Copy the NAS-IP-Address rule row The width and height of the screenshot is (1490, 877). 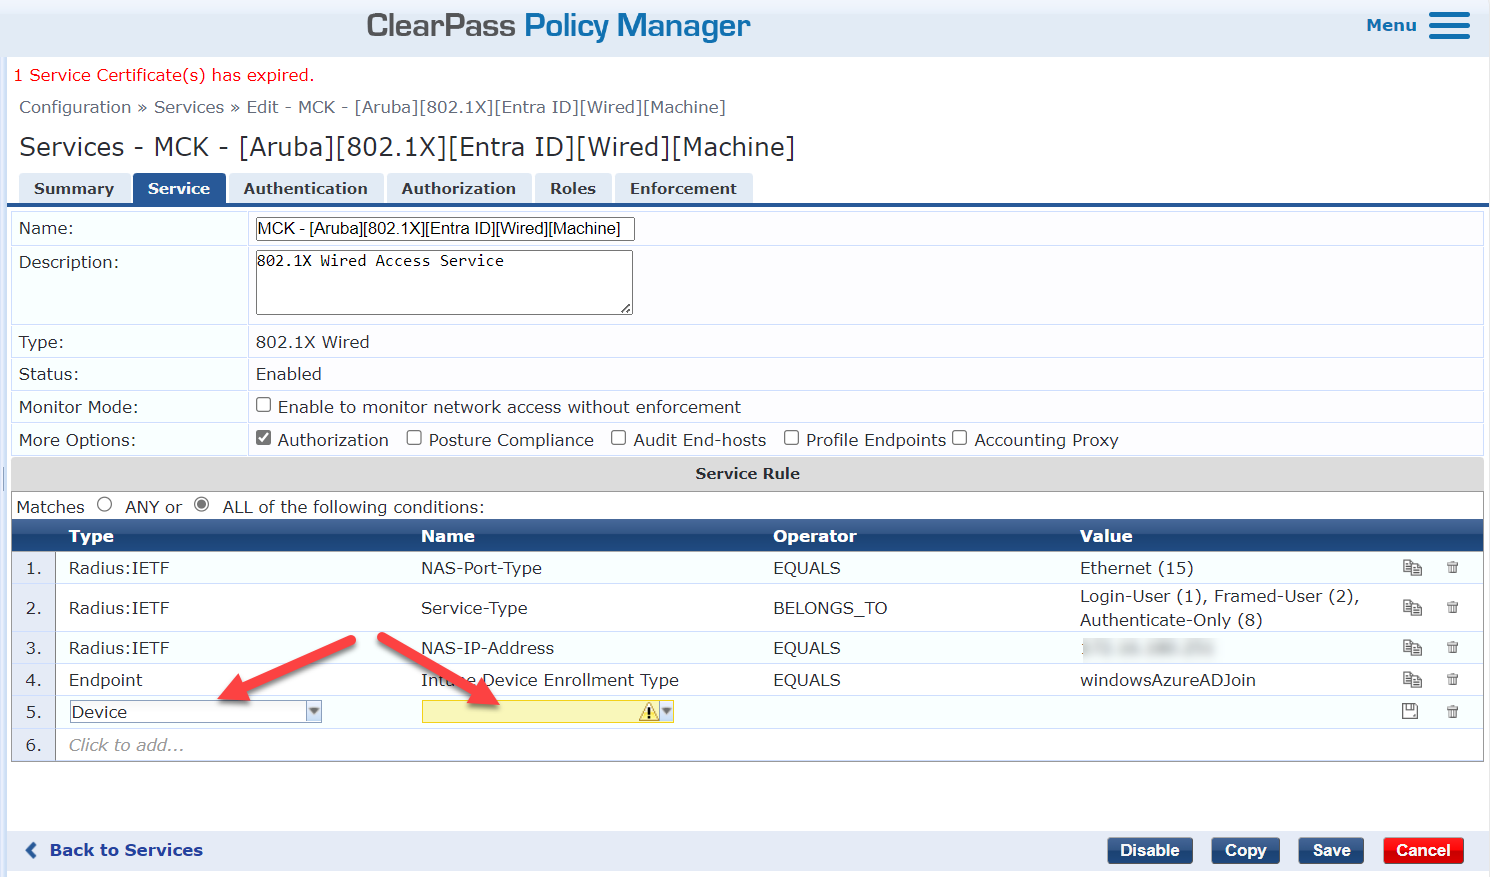coord(1412,648)
